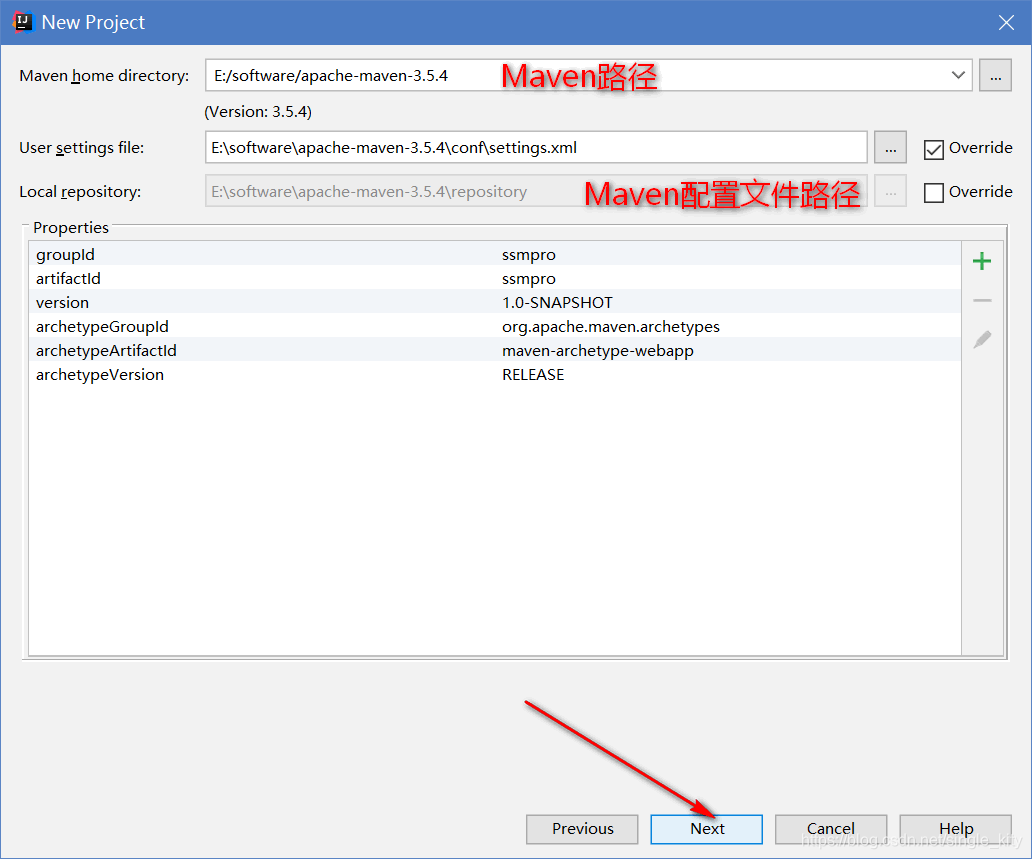Select the groupId property row
The image size is (1032, 859).
pos(494,254)
